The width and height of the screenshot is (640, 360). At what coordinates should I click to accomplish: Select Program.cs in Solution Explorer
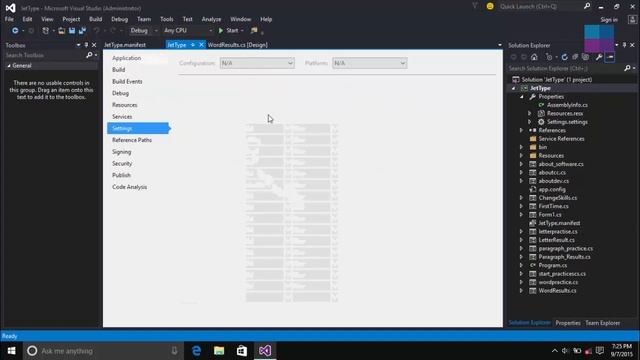pyautogui.click(x=553, y=265)
